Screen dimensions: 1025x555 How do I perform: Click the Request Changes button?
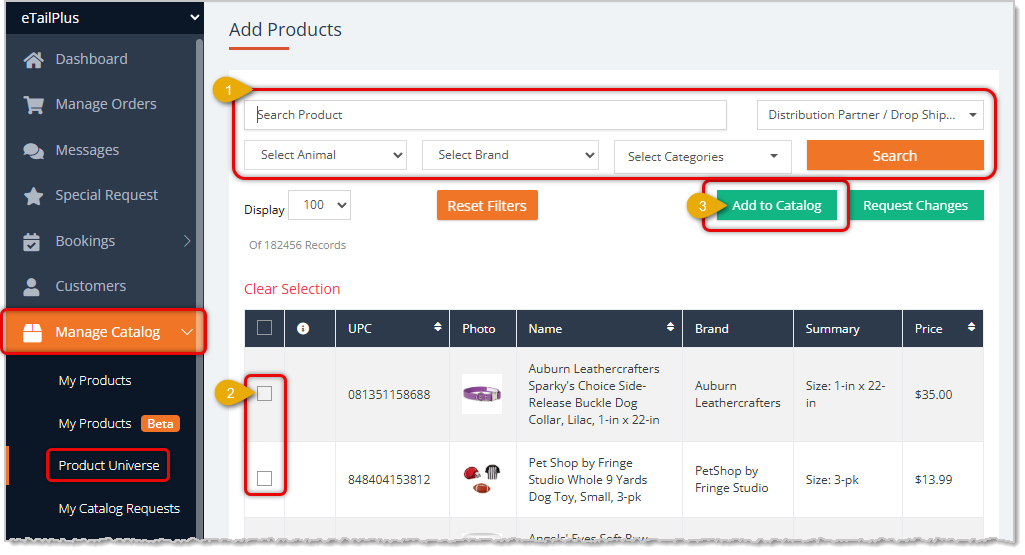[915, 205]
